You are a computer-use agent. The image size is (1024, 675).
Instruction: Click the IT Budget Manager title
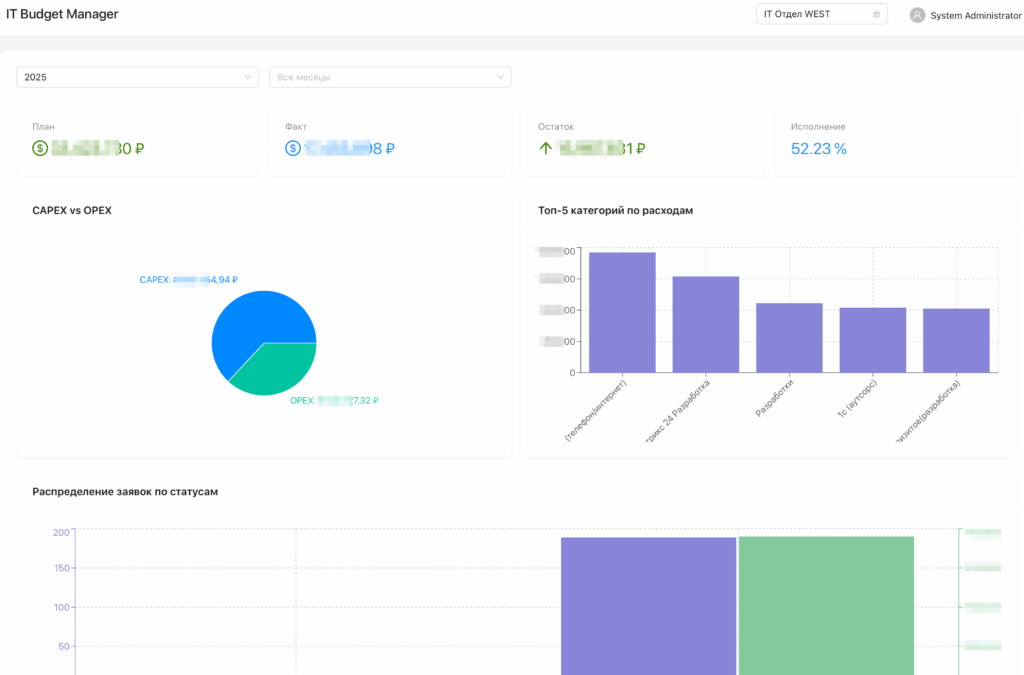pyautogui.click(x=62, y=14)
